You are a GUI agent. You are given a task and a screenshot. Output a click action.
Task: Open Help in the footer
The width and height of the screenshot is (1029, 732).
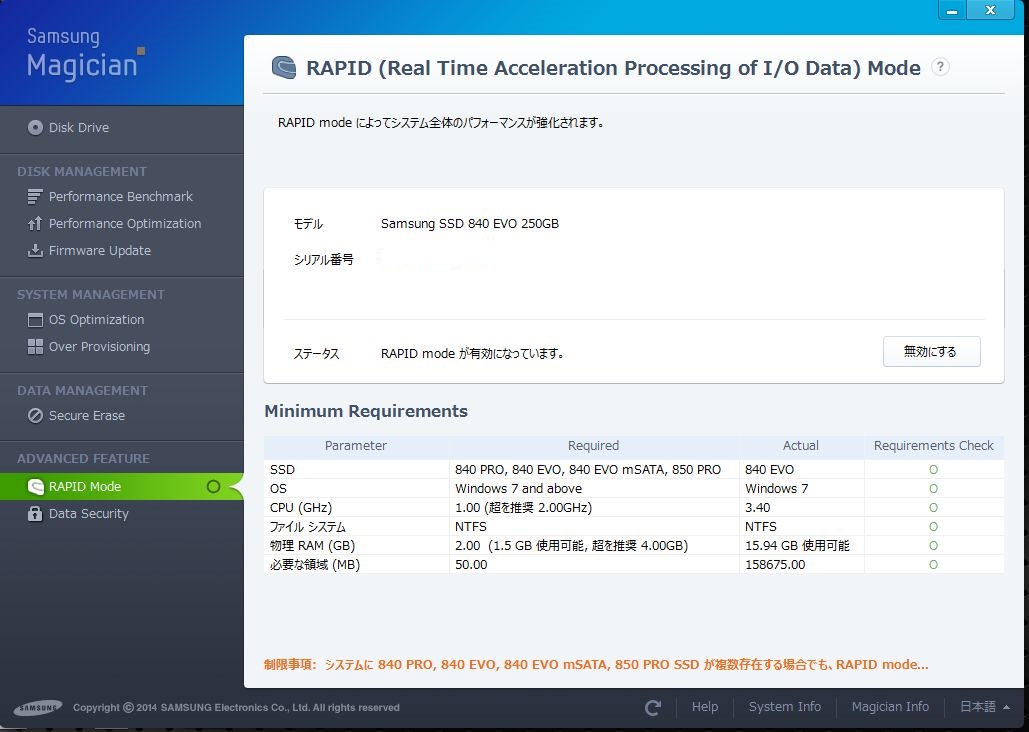click(x=705, y=707)
